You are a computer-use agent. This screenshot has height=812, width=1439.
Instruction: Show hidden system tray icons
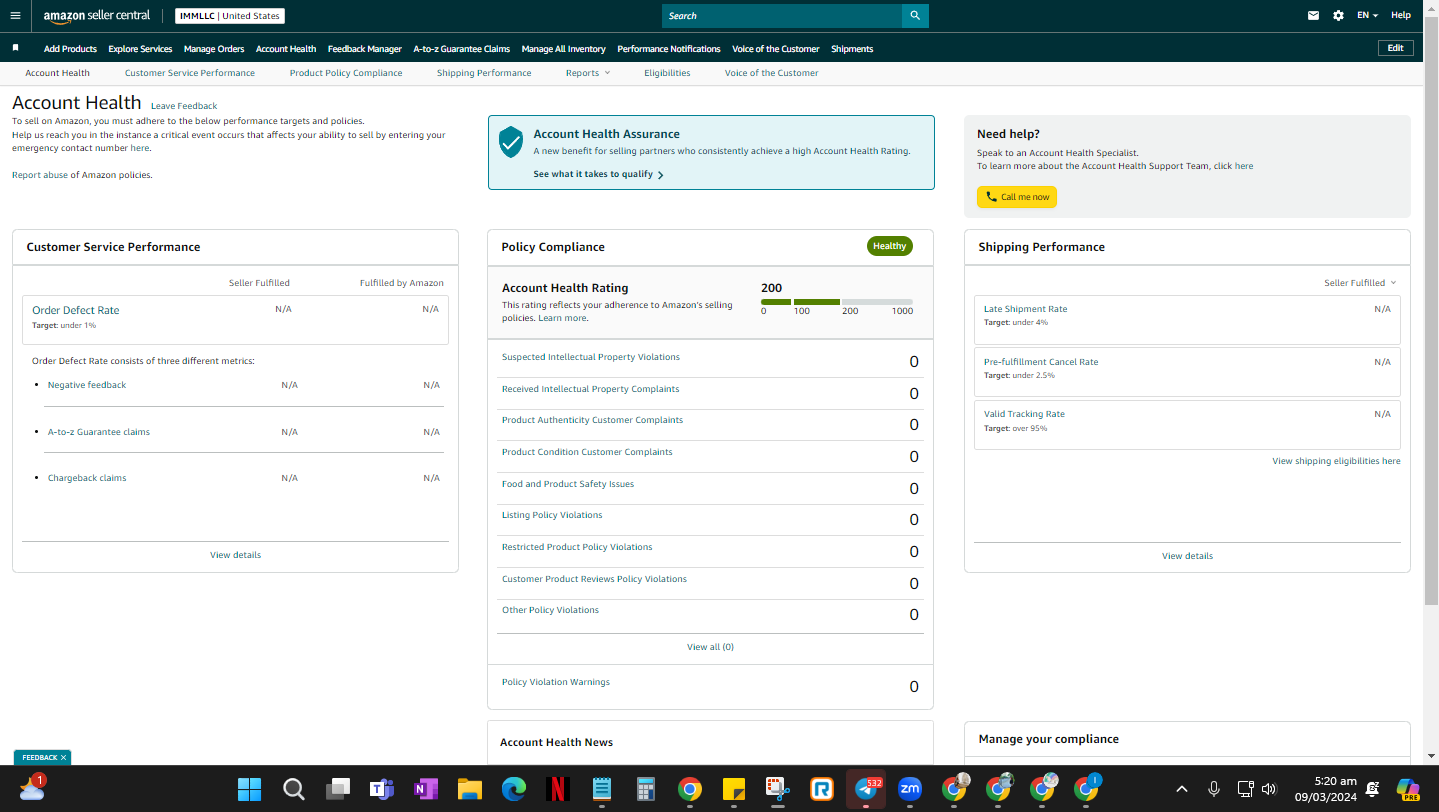tap(1181, 789)
